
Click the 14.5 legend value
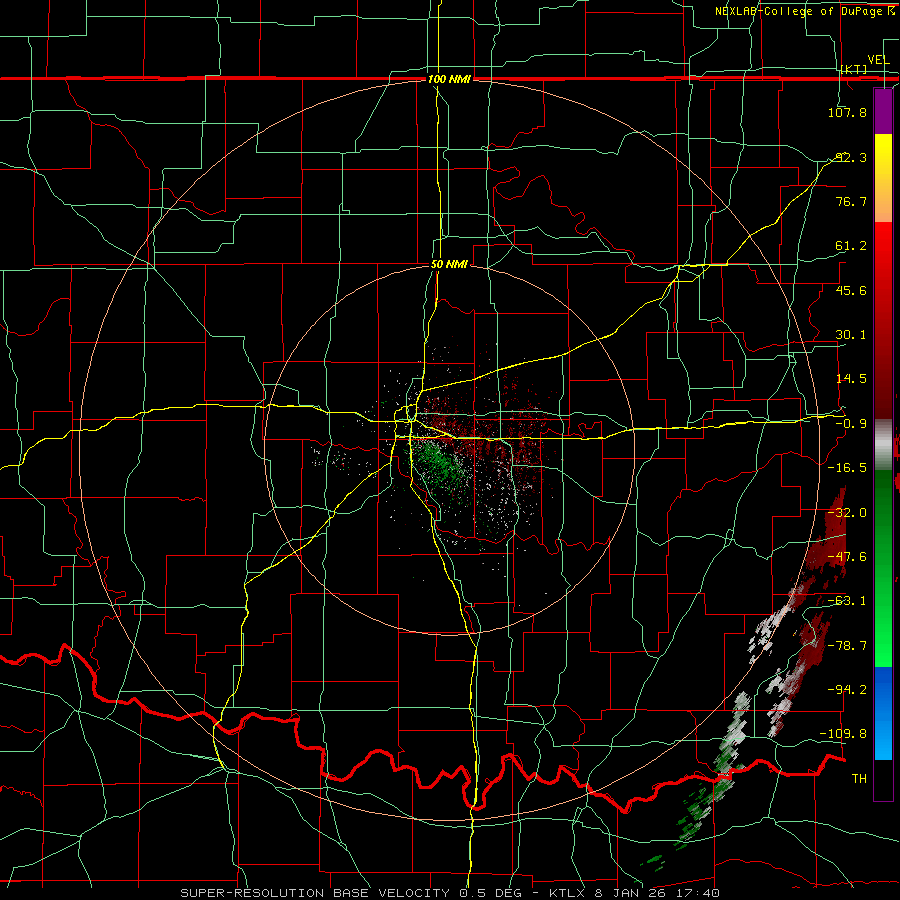pyautogui.click(x=851, y=378)
